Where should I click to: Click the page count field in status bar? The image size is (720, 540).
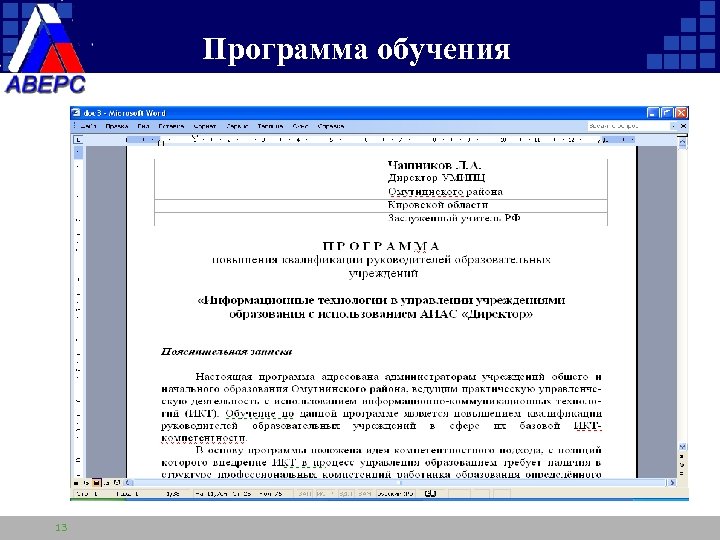(x=173, y=494)
